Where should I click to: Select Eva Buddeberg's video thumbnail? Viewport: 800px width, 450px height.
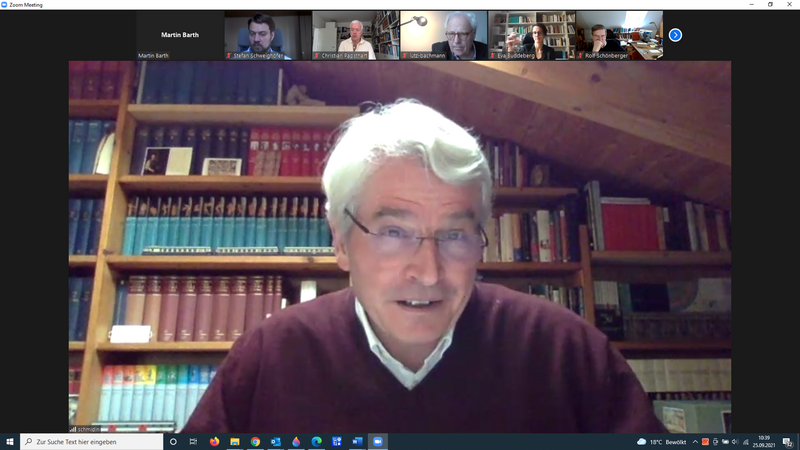(531, 35)
